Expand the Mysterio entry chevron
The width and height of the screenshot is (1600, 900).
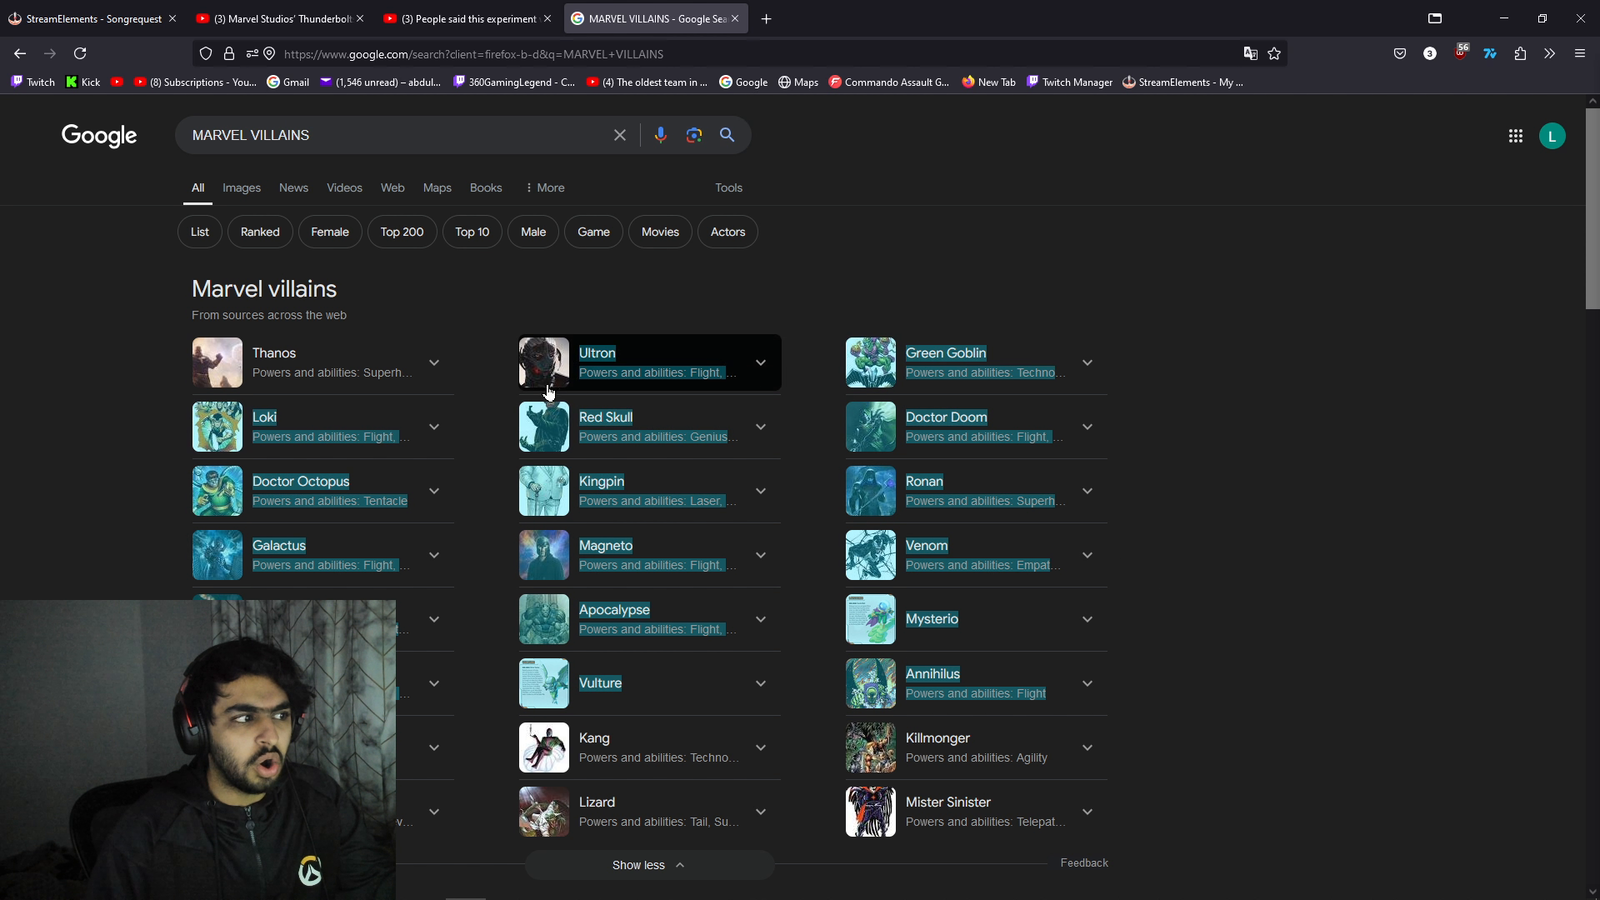coord(1087,619)
